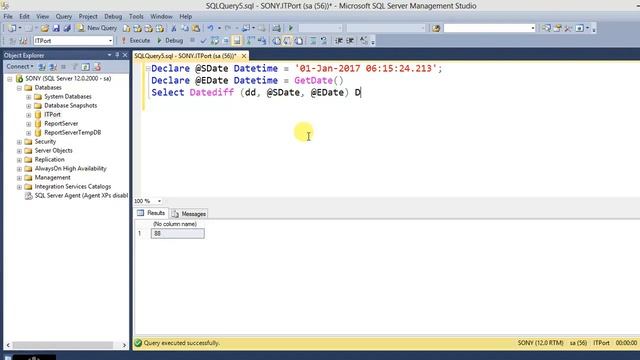Click the Decrease Indent icon

point(339,40)
